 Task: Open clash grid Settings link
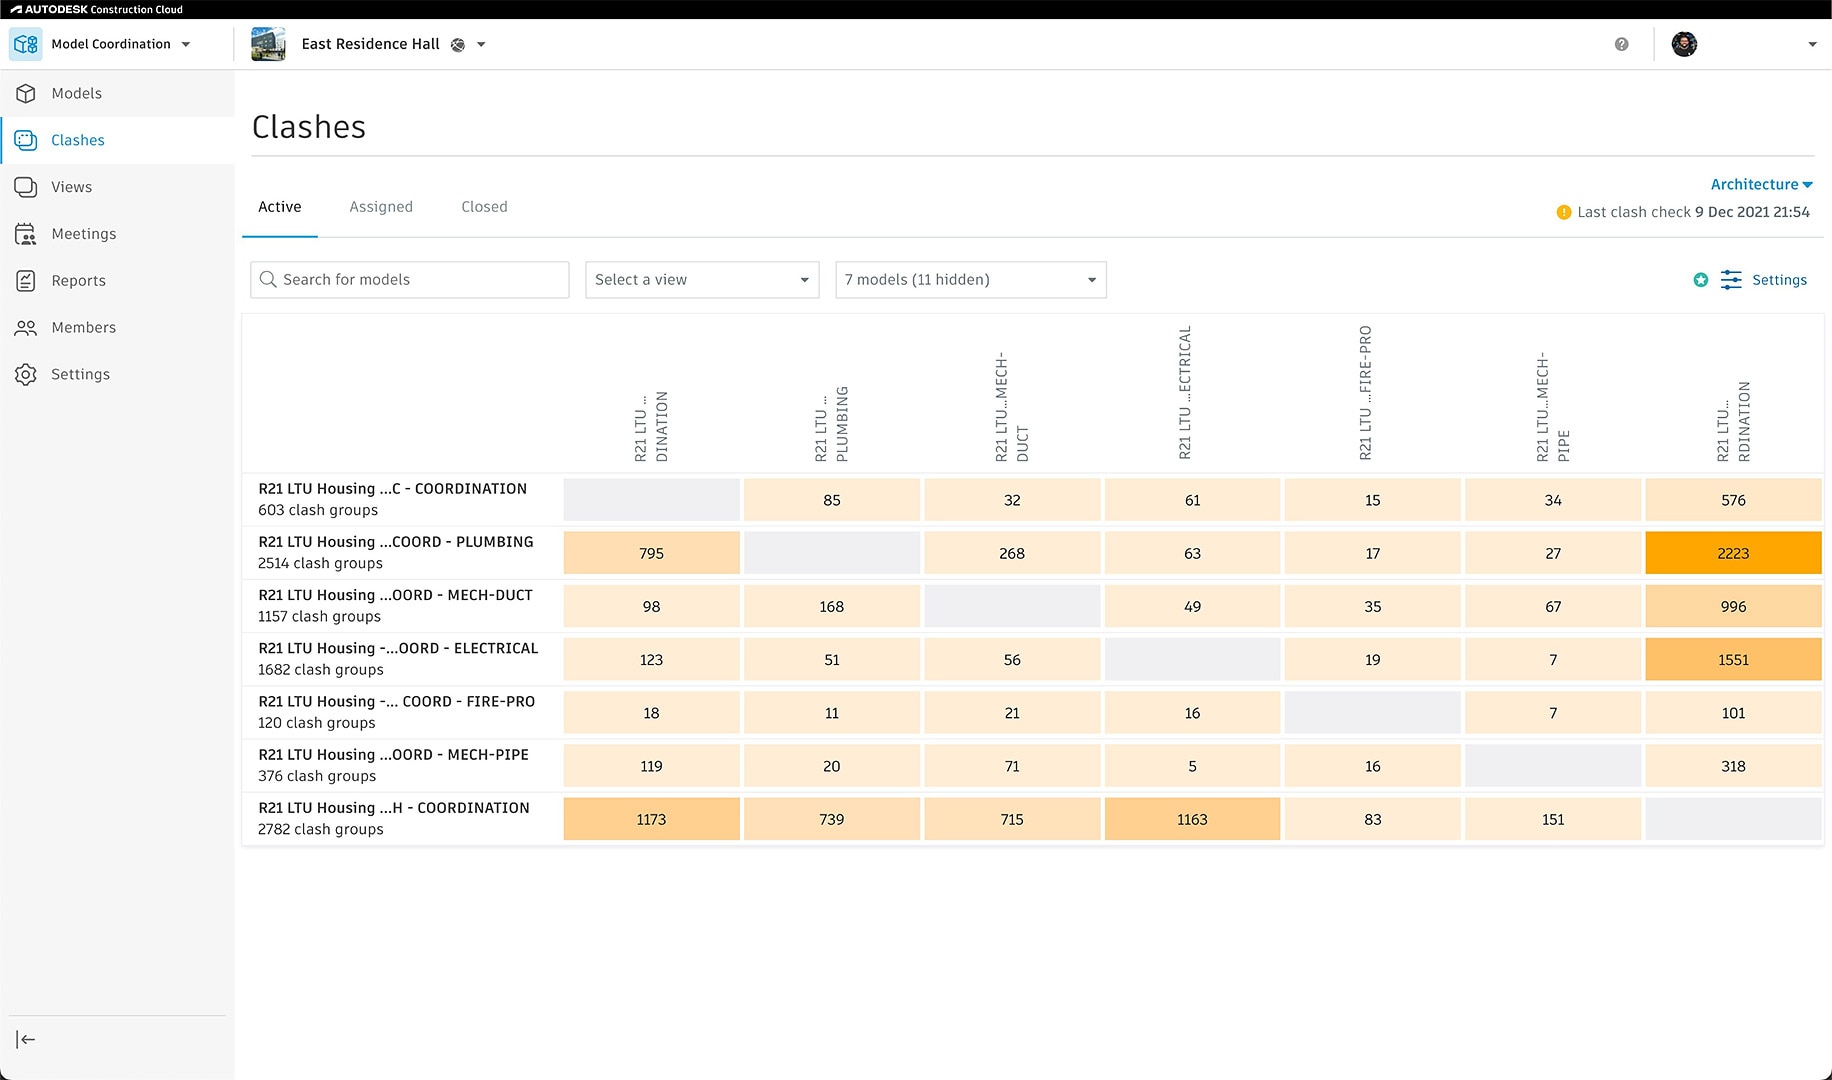tap(1779, 280)
